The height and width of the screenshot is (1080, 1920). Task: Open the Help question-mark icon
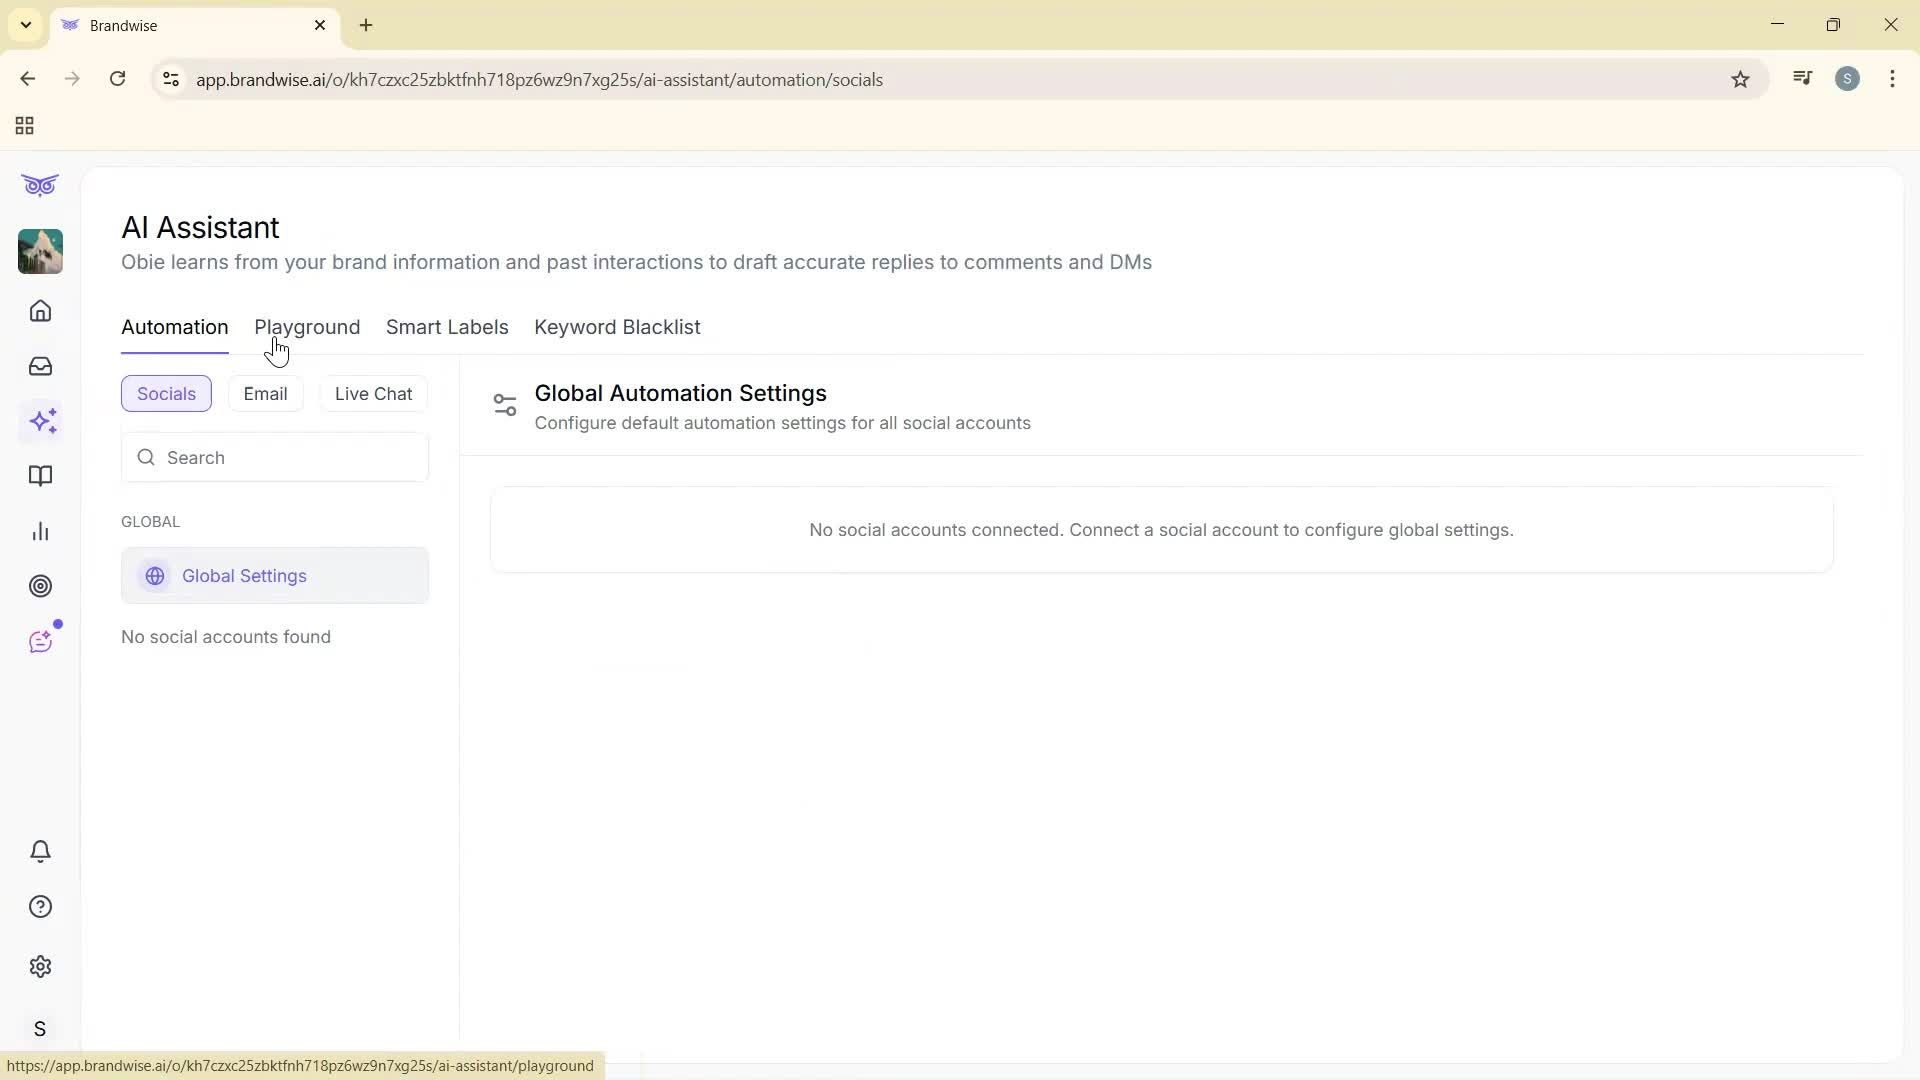pyautogui.click(x=40, y=906)
